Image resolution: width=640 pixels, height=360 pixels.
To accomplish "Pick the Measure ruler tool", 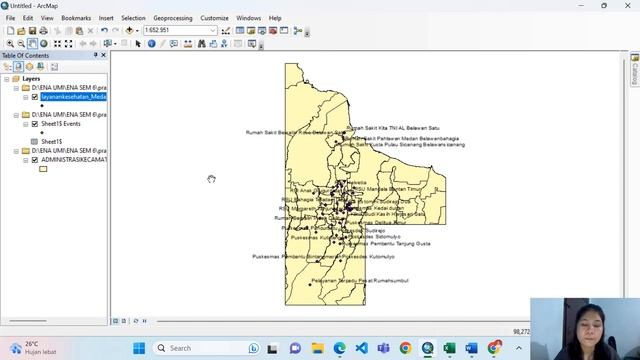I will [188, 44].
